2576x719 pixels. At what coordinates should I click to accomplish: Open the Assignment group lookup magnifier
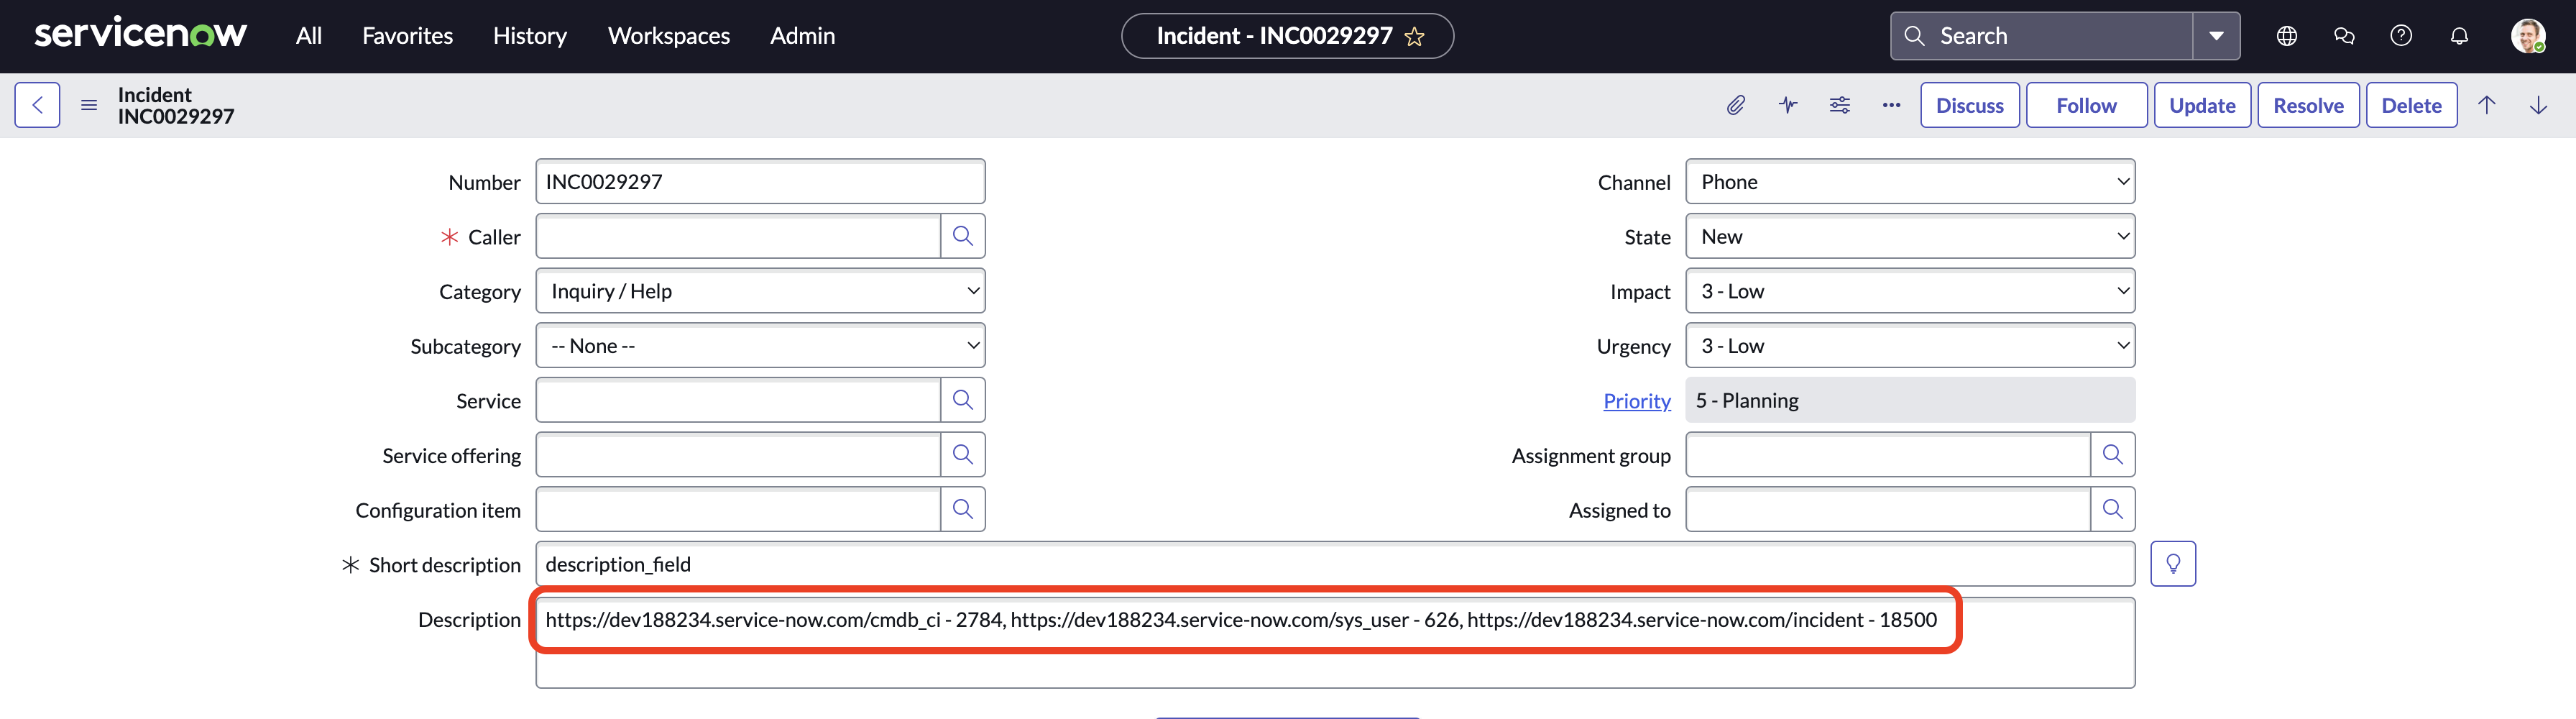click(2113, 454)
